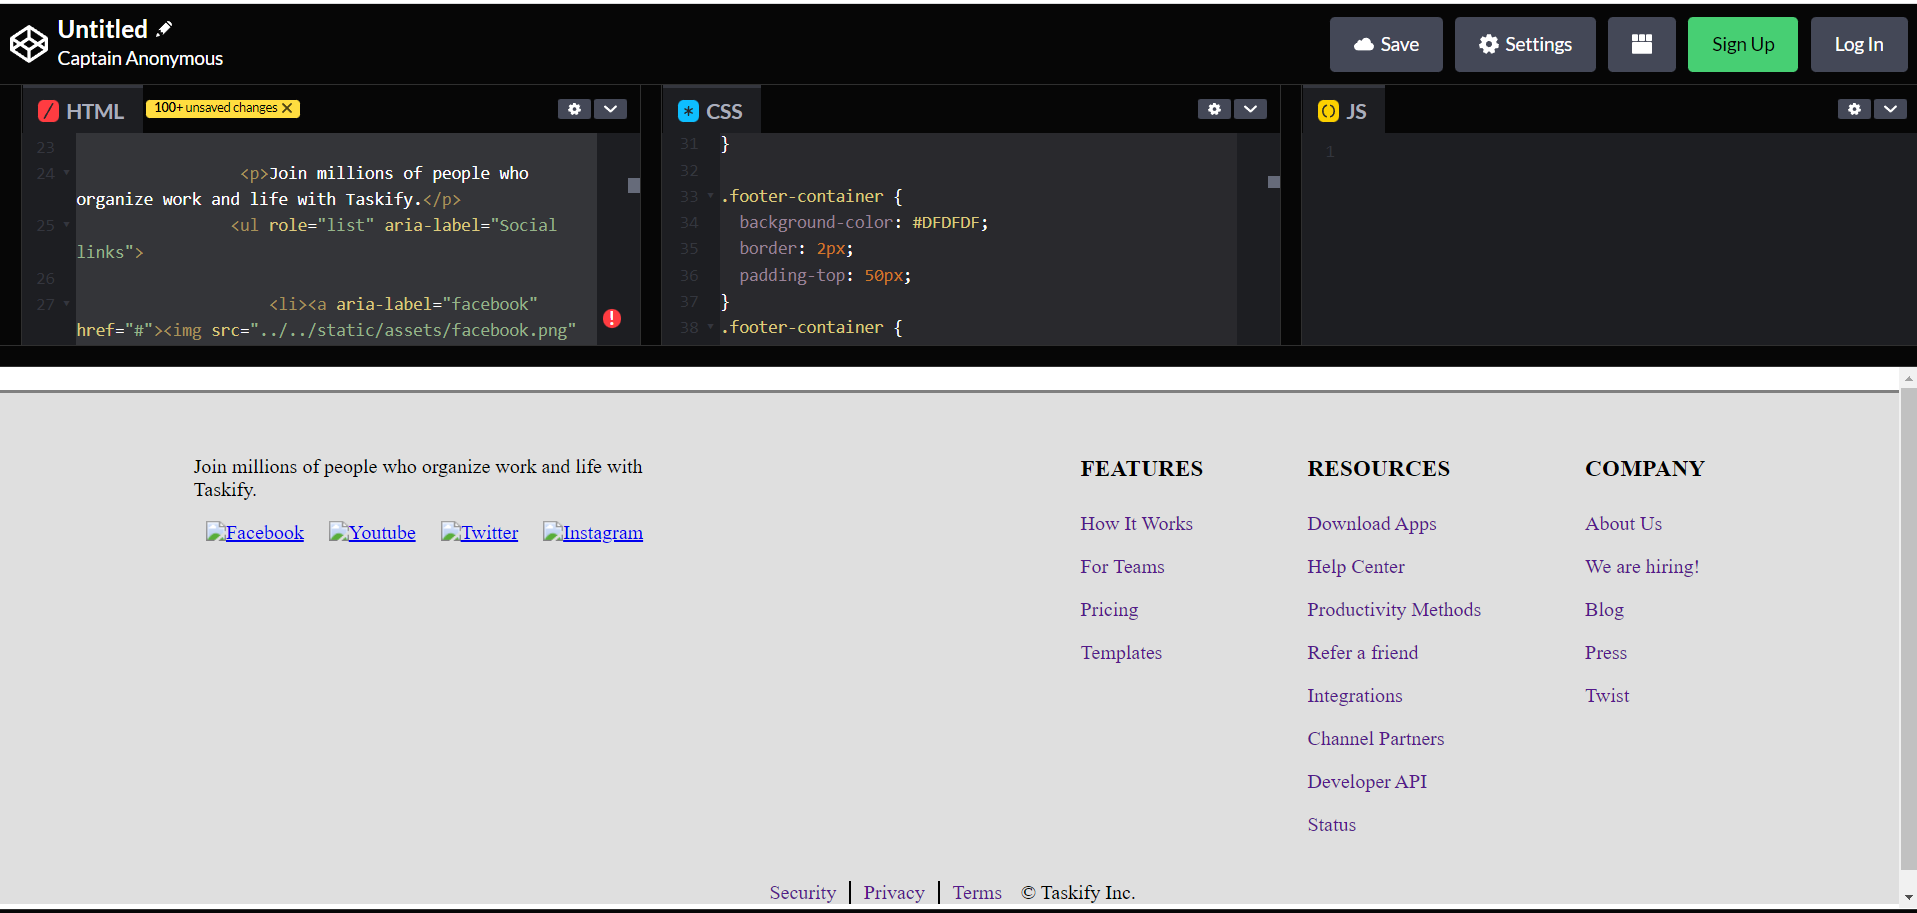
Task: Open the Press link
Action: coord(1606,652)
